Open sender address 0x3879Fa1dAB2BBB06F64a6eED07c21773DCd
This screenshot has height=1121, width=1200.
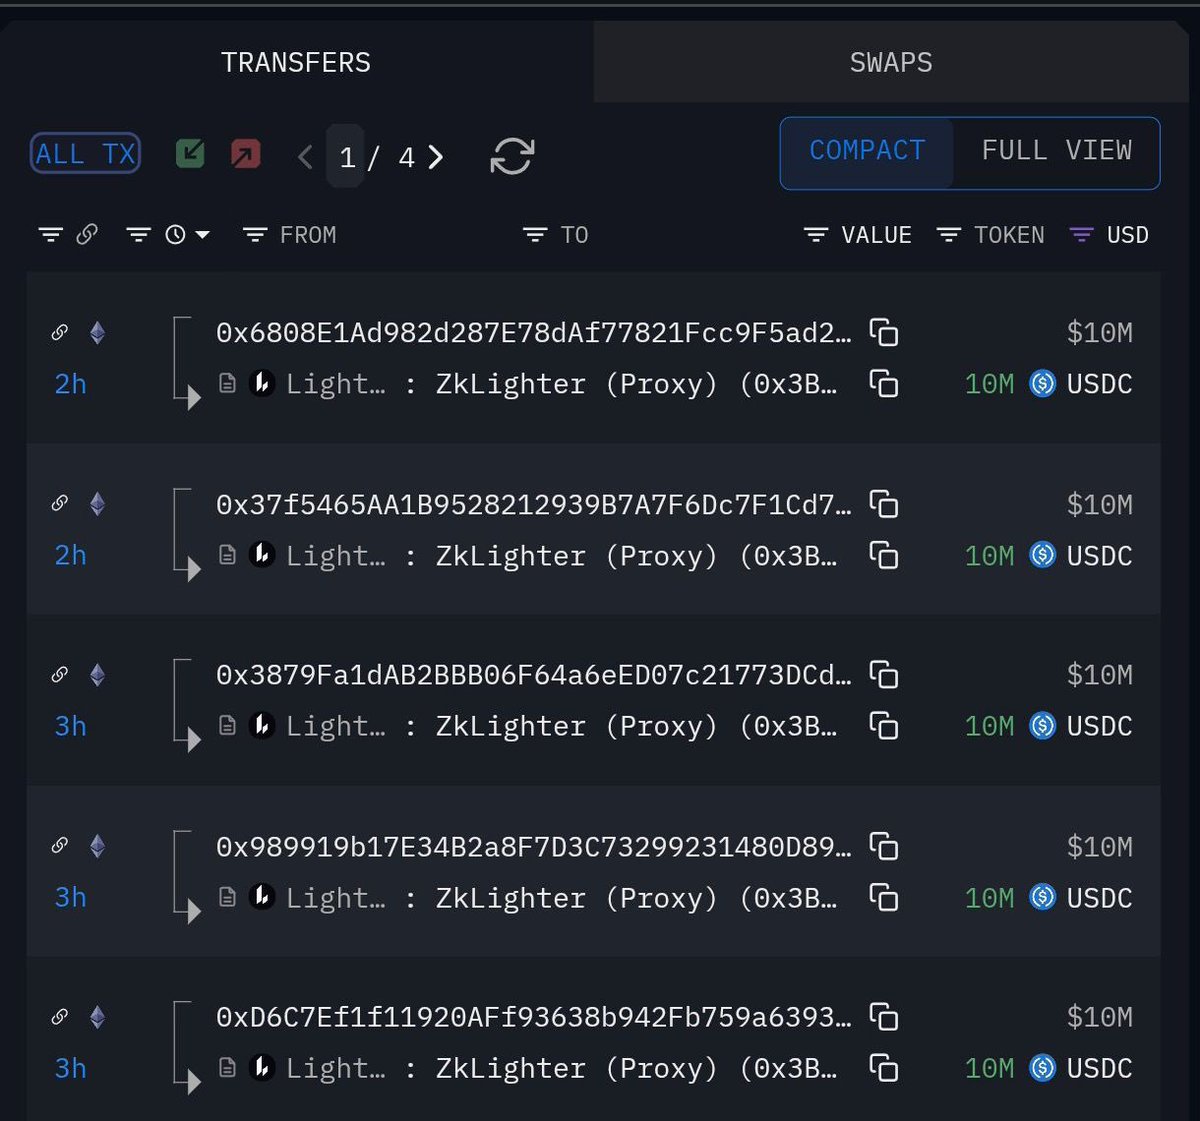[x=534, y=675]
